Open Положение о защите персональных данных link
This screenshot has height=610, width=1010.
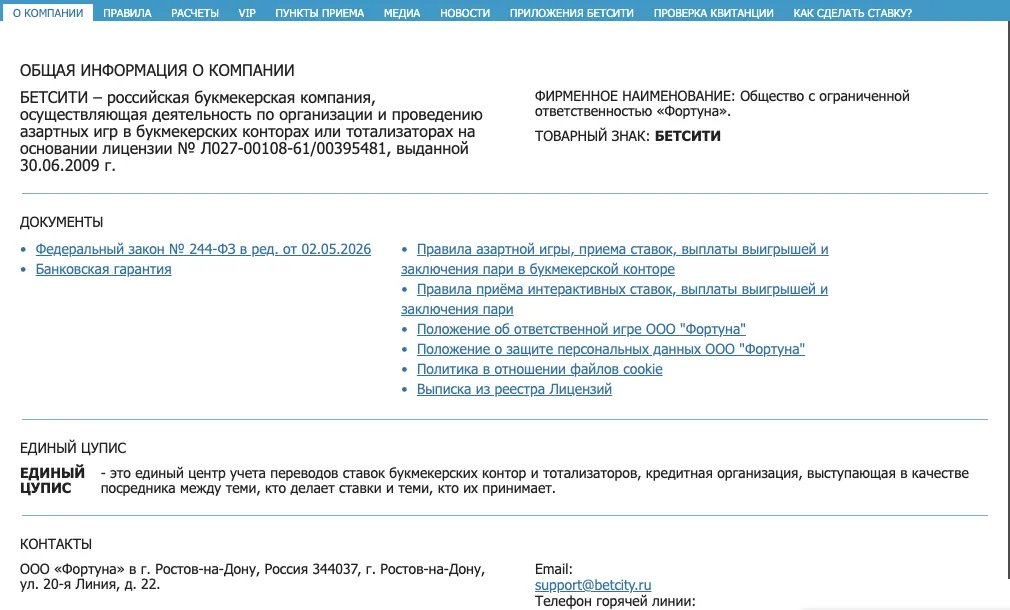(x=611, y=349)
